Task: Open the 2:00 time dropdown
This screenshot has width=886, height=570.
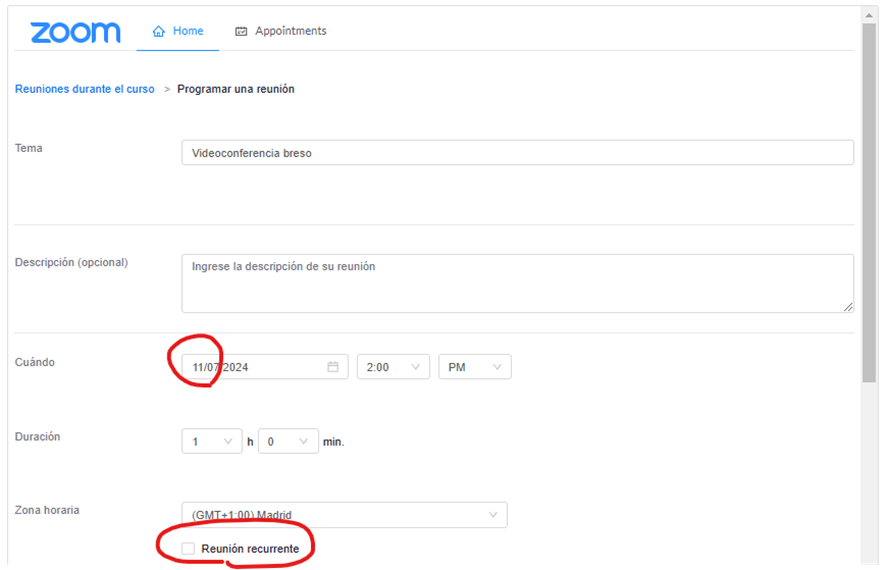Action: pyautogui.click(x=393, y=367)
